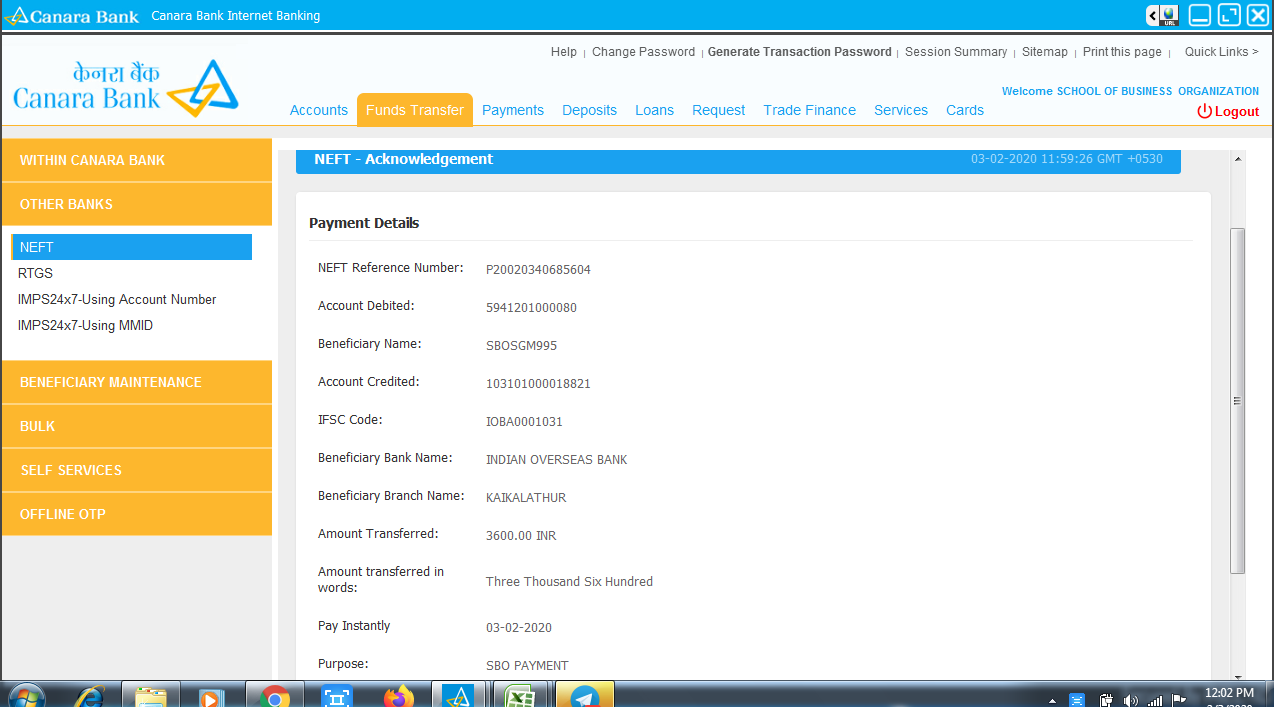
Task: Click Generate Transaction Password link
Action: click(x=800, y=52)
